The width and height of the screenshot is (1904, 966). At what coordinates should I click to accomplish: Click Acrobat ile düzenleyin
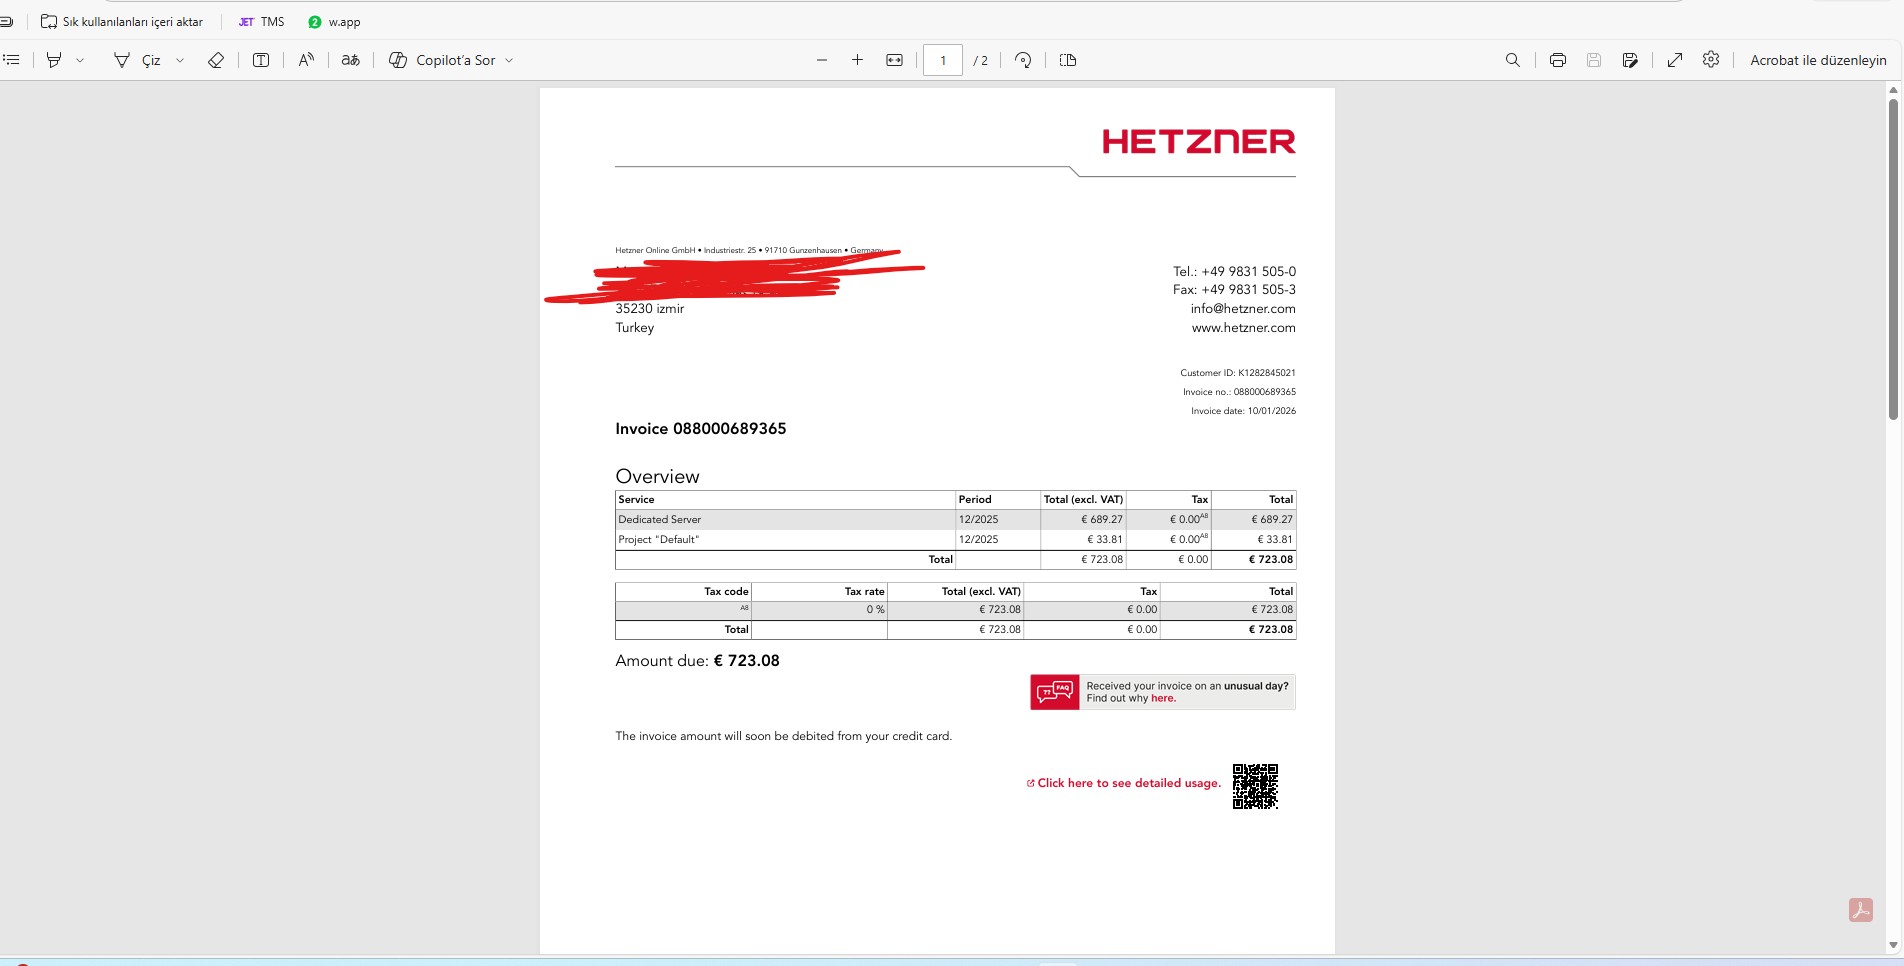pos(1818,60)
